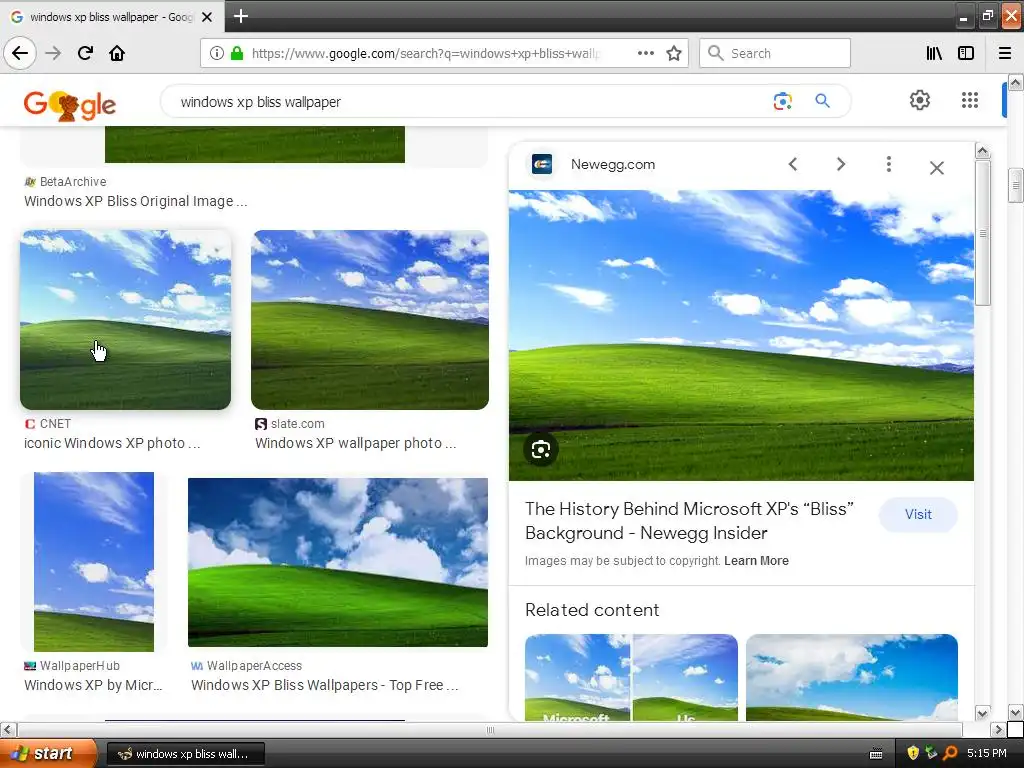Click the Visit button
Viewport: 1024px width, 768px height.
[x=918, y=515]
